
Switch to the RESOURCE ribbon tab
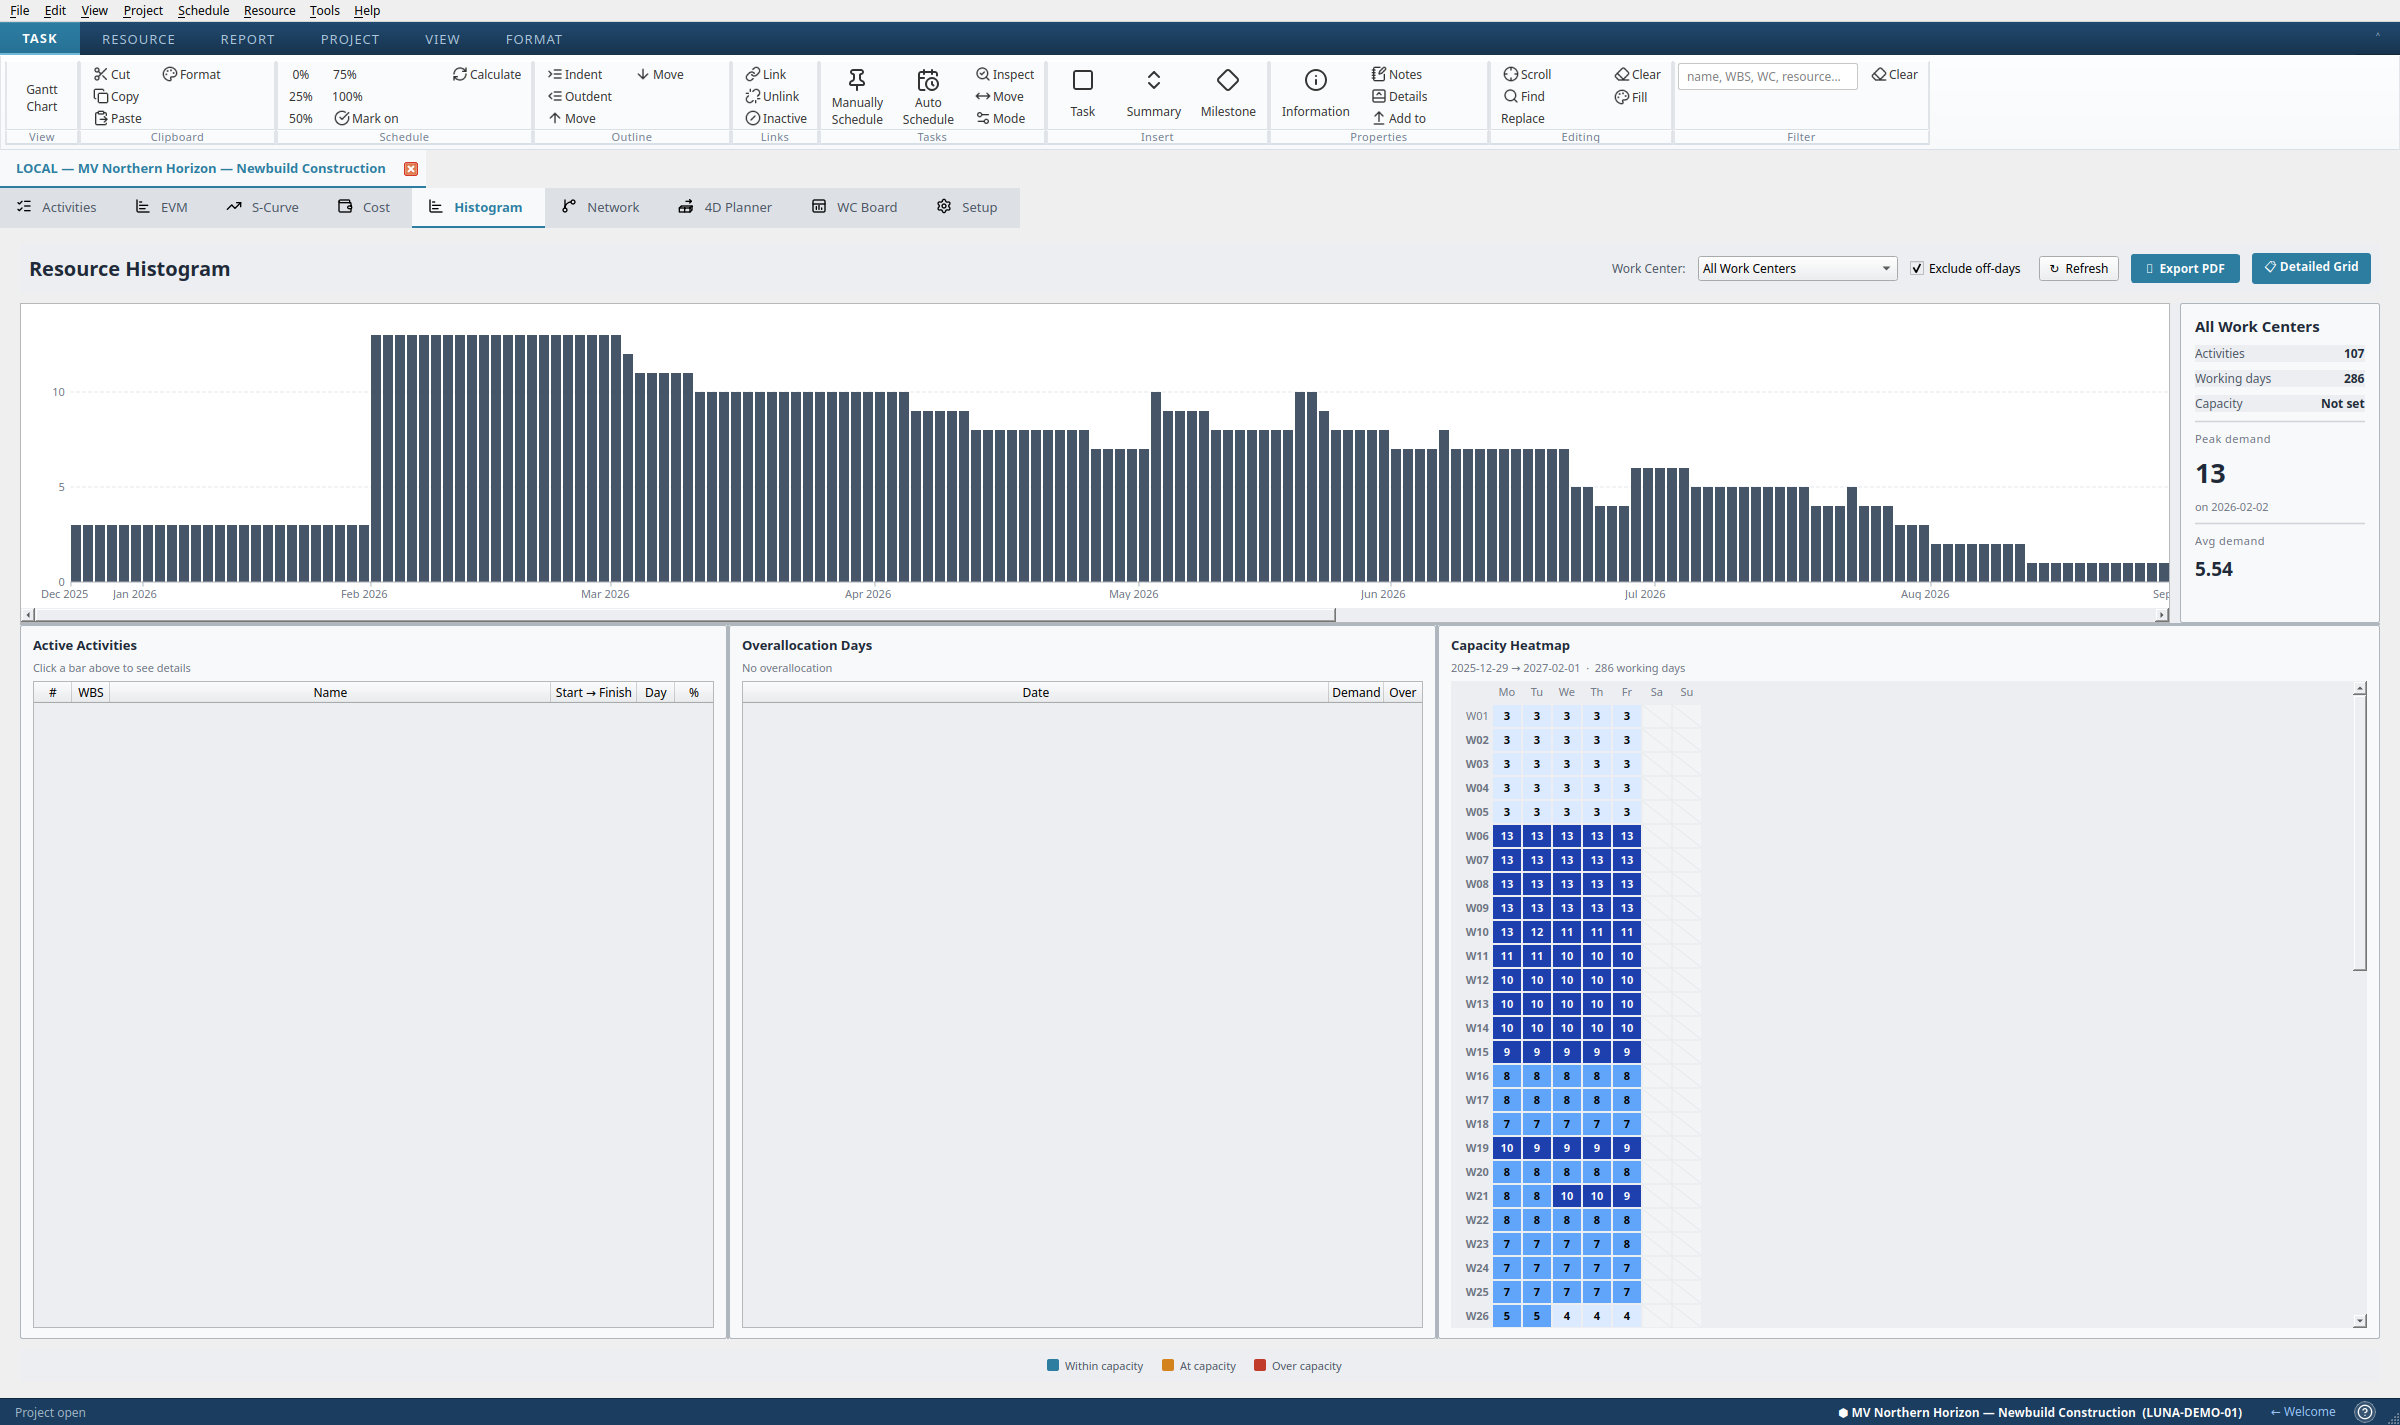[138, 39]
